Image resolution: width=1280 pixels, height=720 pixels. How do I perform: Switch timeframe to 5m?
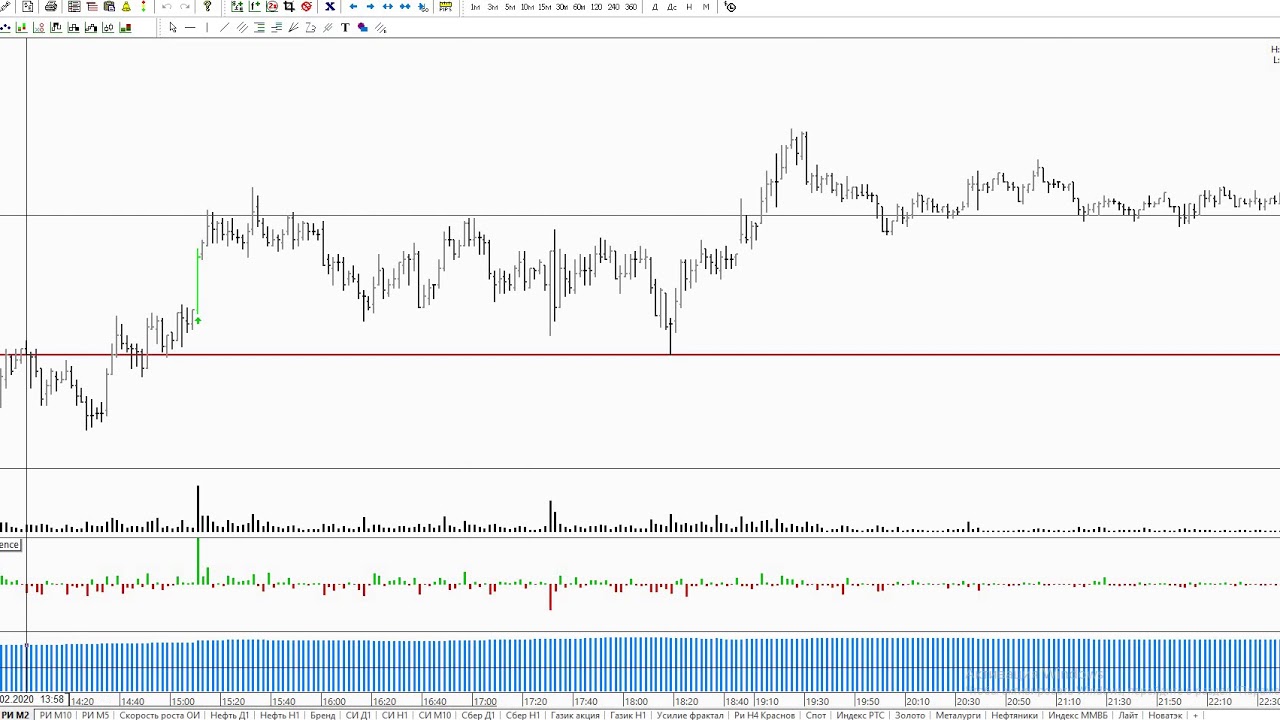[510, 7]
